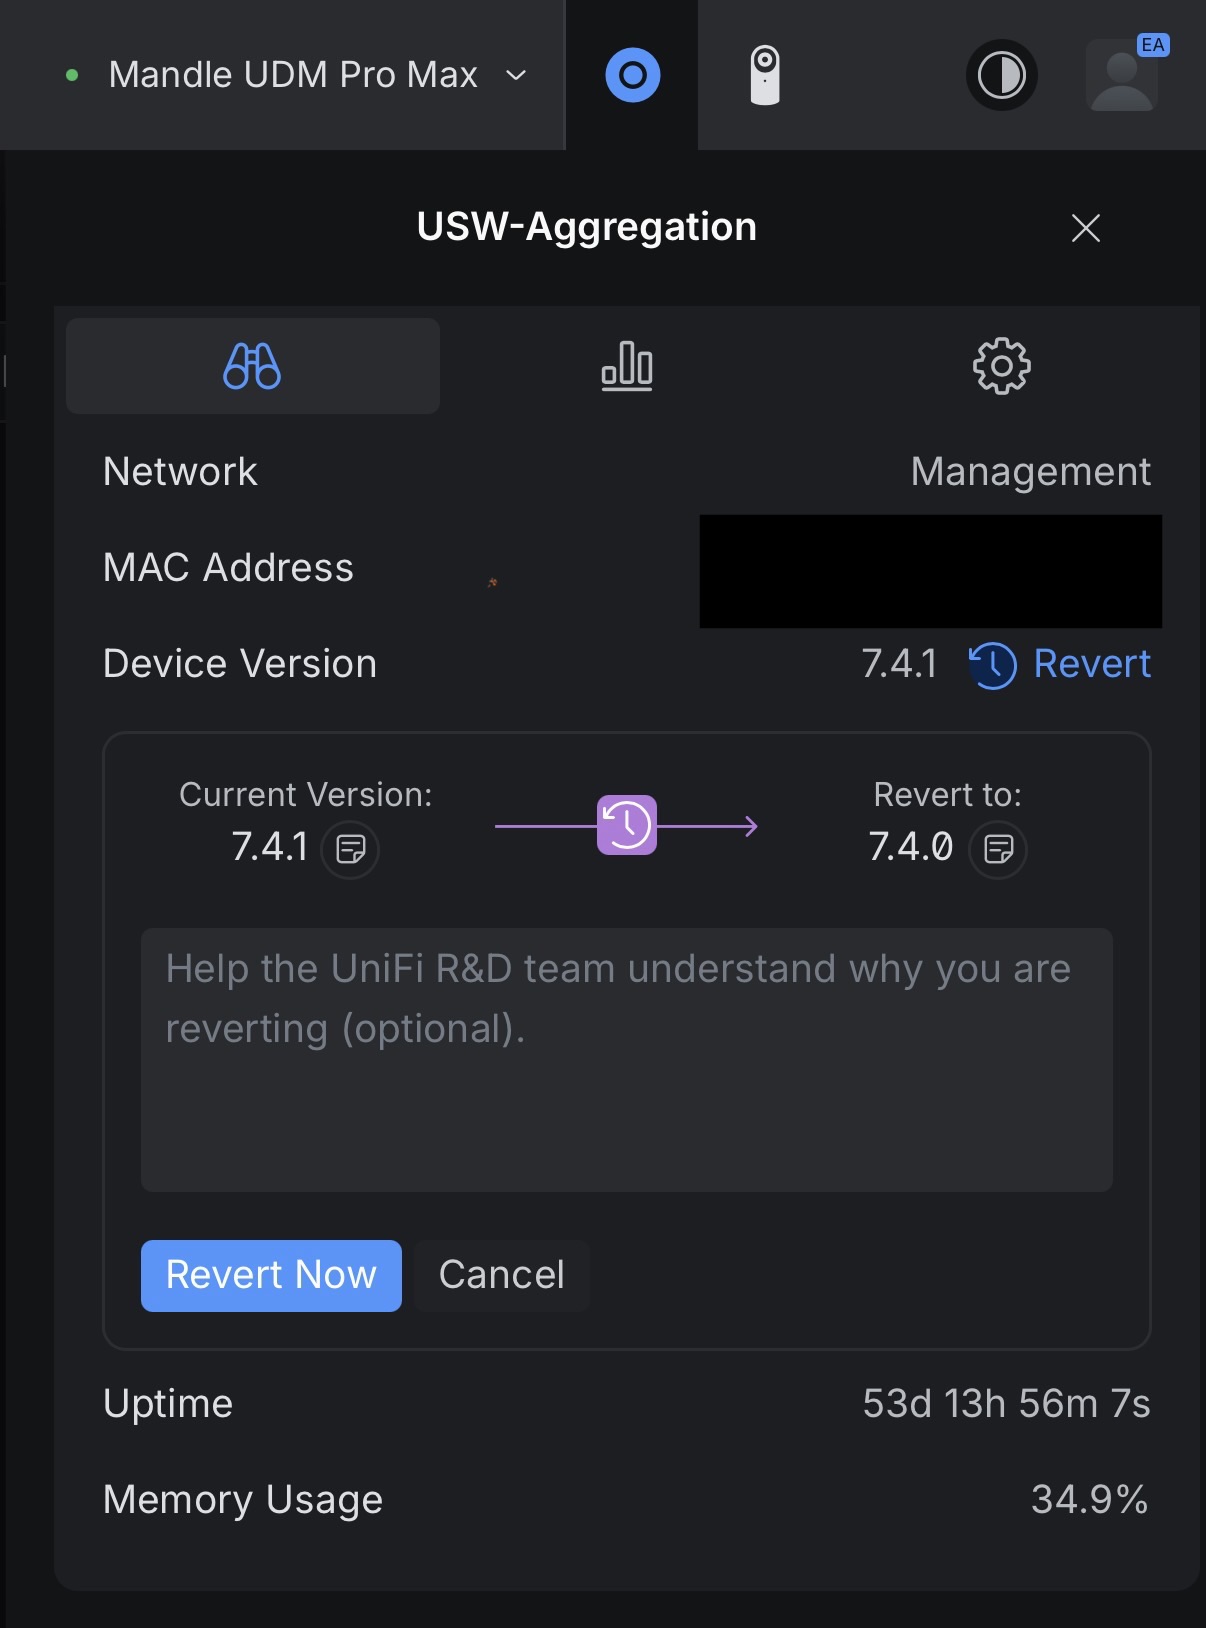Image resolution: width=1206 pixels, height=1628 pixels.
Task: View release notes for revert version 7.4.0
Action: [x=998, y=849]
